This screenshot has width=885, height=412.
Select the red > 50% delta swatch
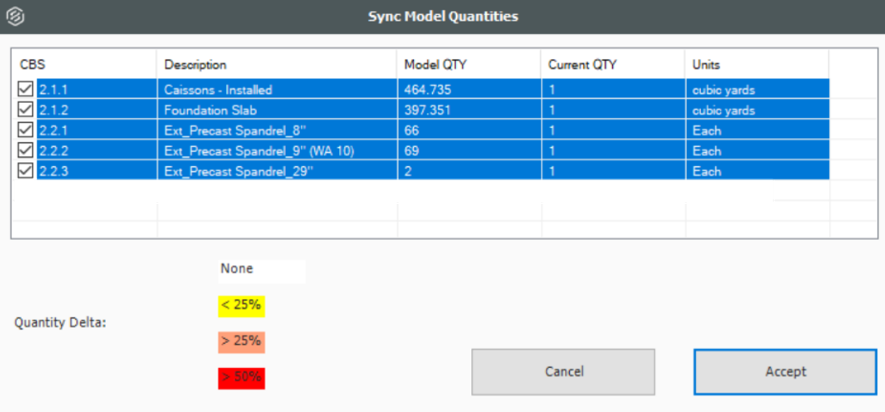(241, 377)
